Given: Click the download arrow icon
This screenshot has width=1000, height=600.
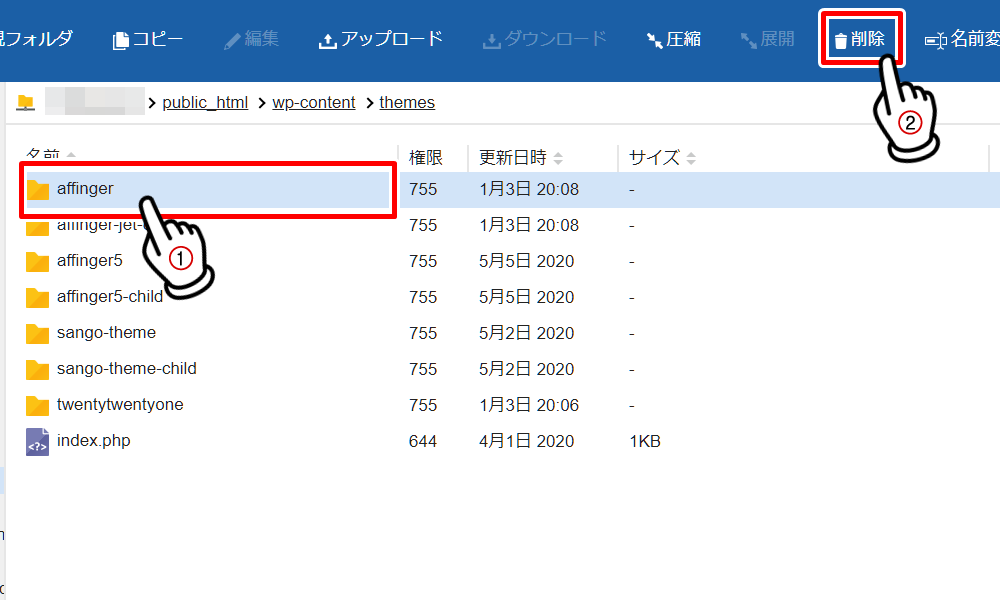Looking at the screenshot, I should pyautogui.click(x=492, y=41).
